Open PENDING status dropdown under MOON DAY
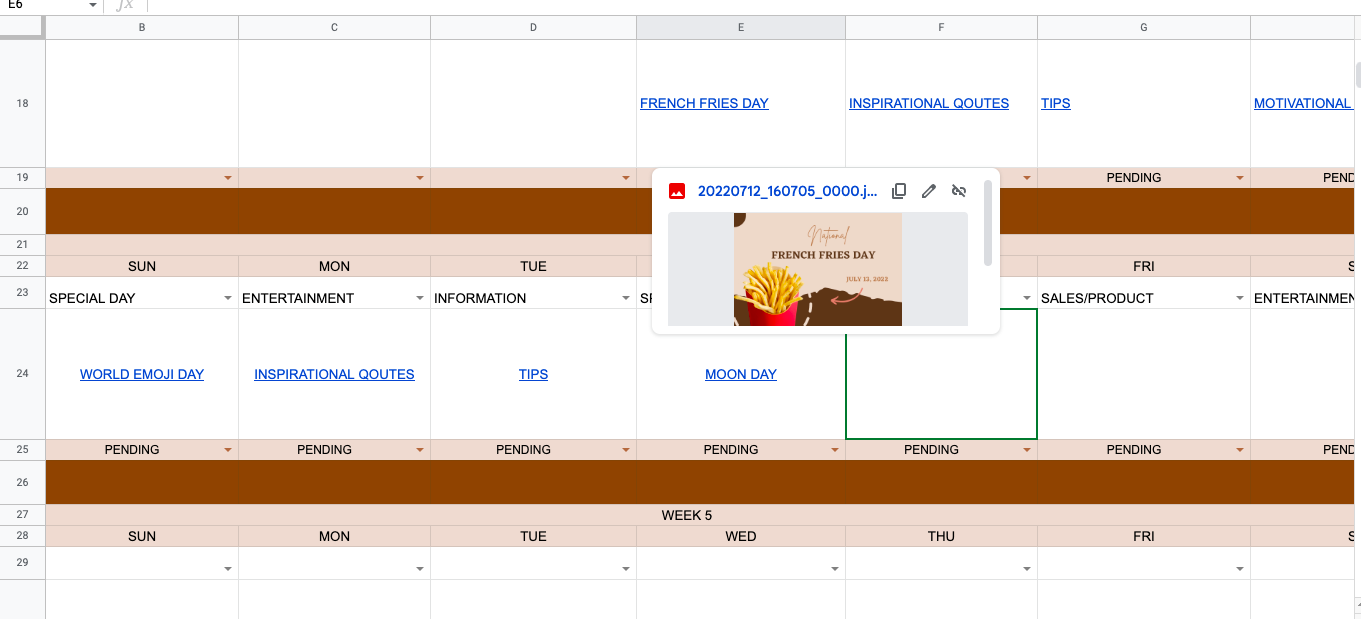The height and width of the screenshot is (619, 1361). tap(835, 450)
